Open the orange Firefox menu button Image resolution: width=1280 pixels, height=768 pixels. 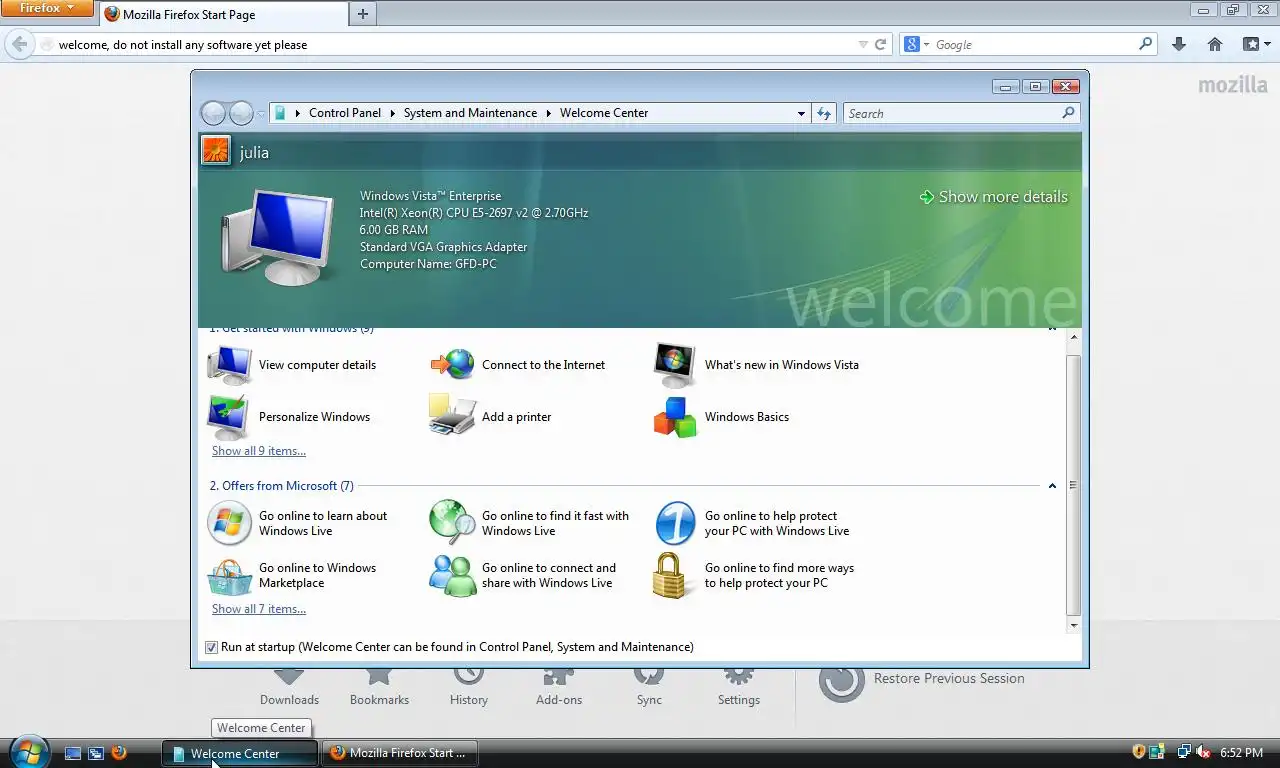point(48,9)
